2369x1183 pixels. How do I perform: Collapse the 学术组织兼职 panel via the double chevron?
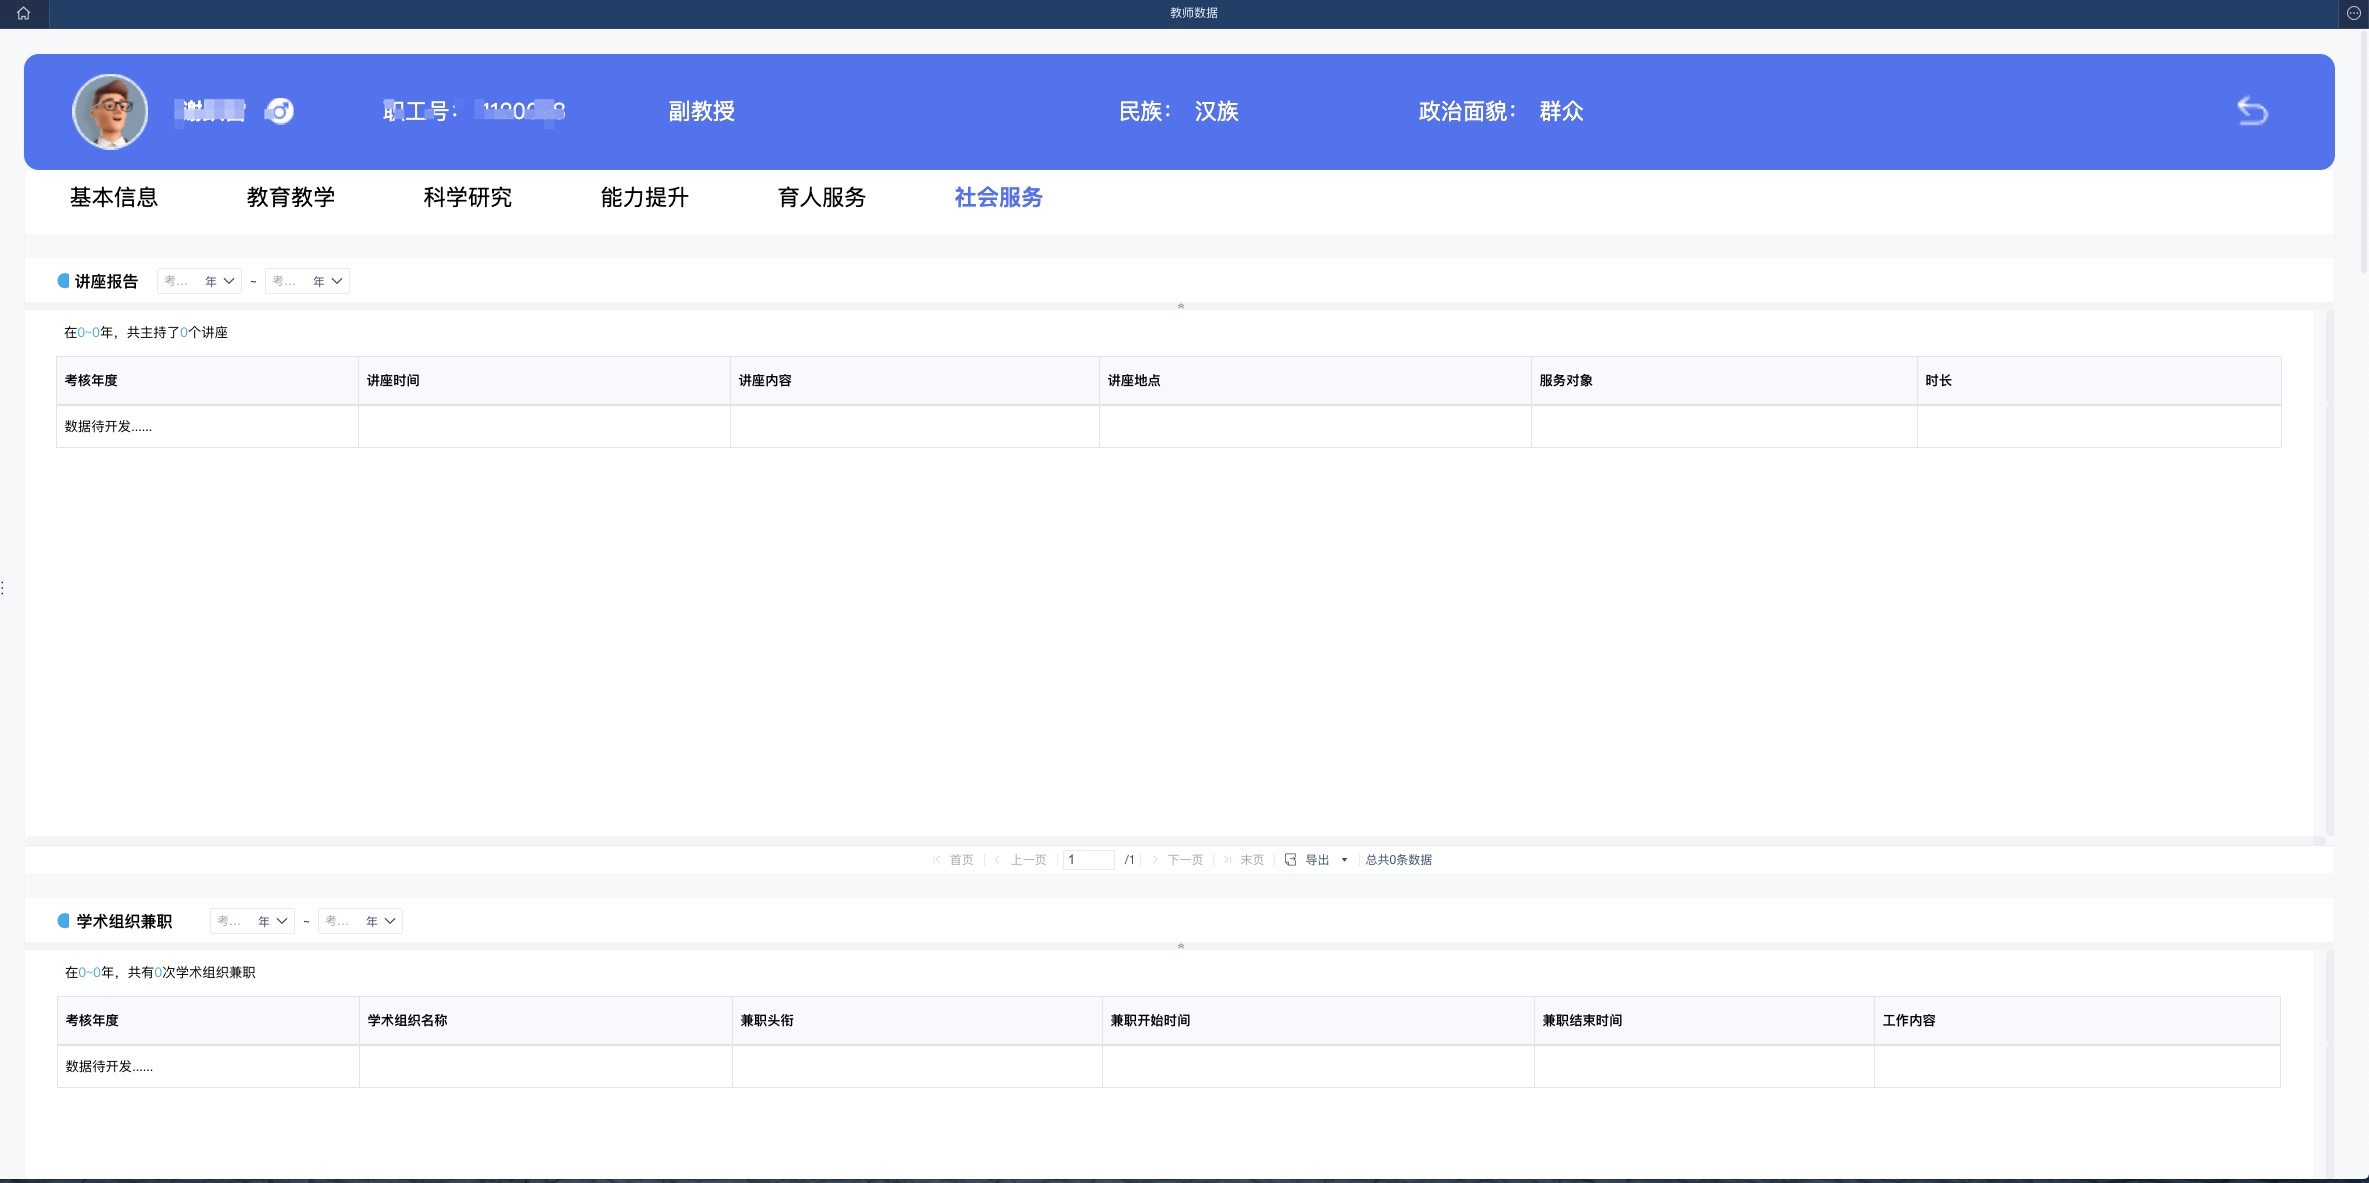(1180, 946)
